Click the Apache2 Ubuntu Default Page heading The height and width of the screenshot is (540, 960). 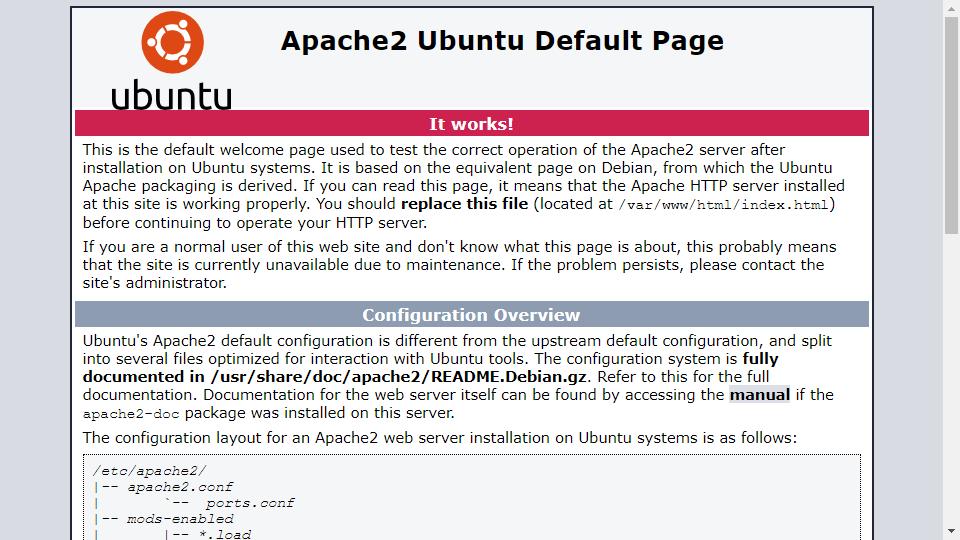(x=502, y=41)
